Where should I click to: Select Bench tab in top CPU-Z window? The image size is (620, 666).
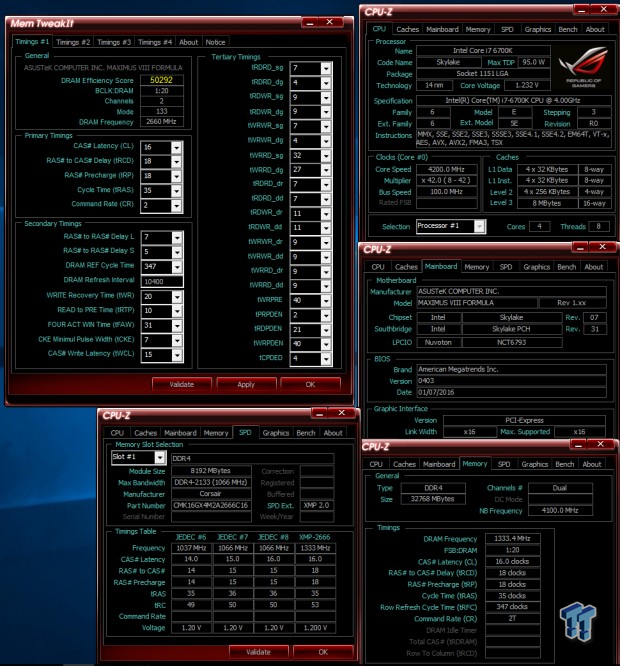(568, 29)
